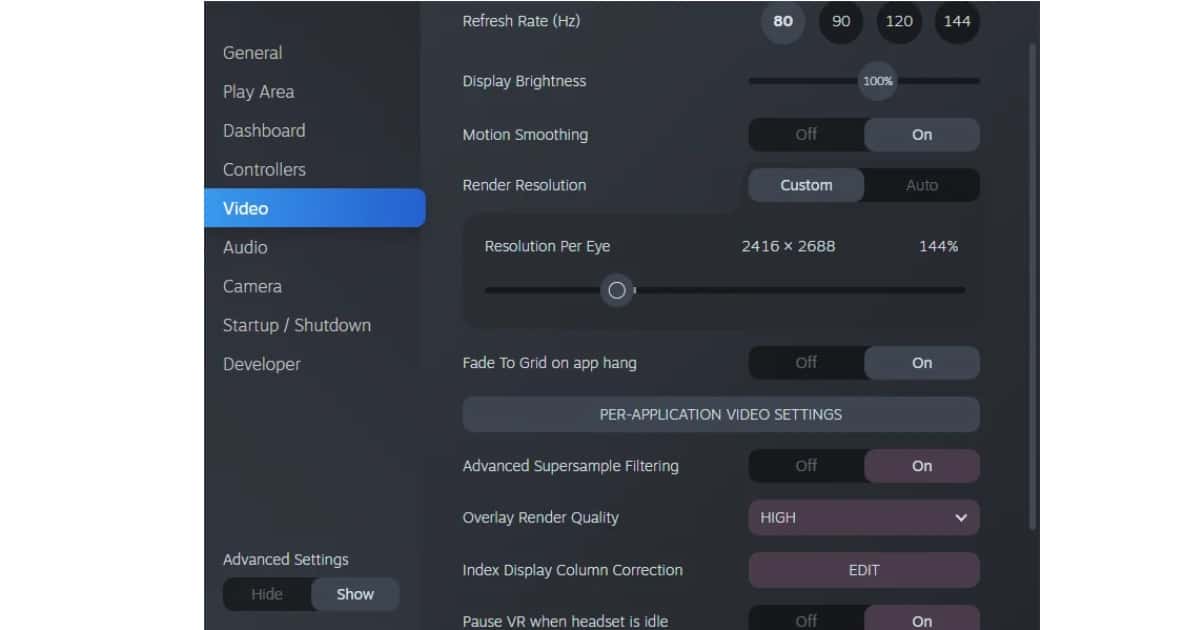Screen dimensions: 1200x630
Task: Set refresh rate to 144 Hz
Action: coord(957,21)
